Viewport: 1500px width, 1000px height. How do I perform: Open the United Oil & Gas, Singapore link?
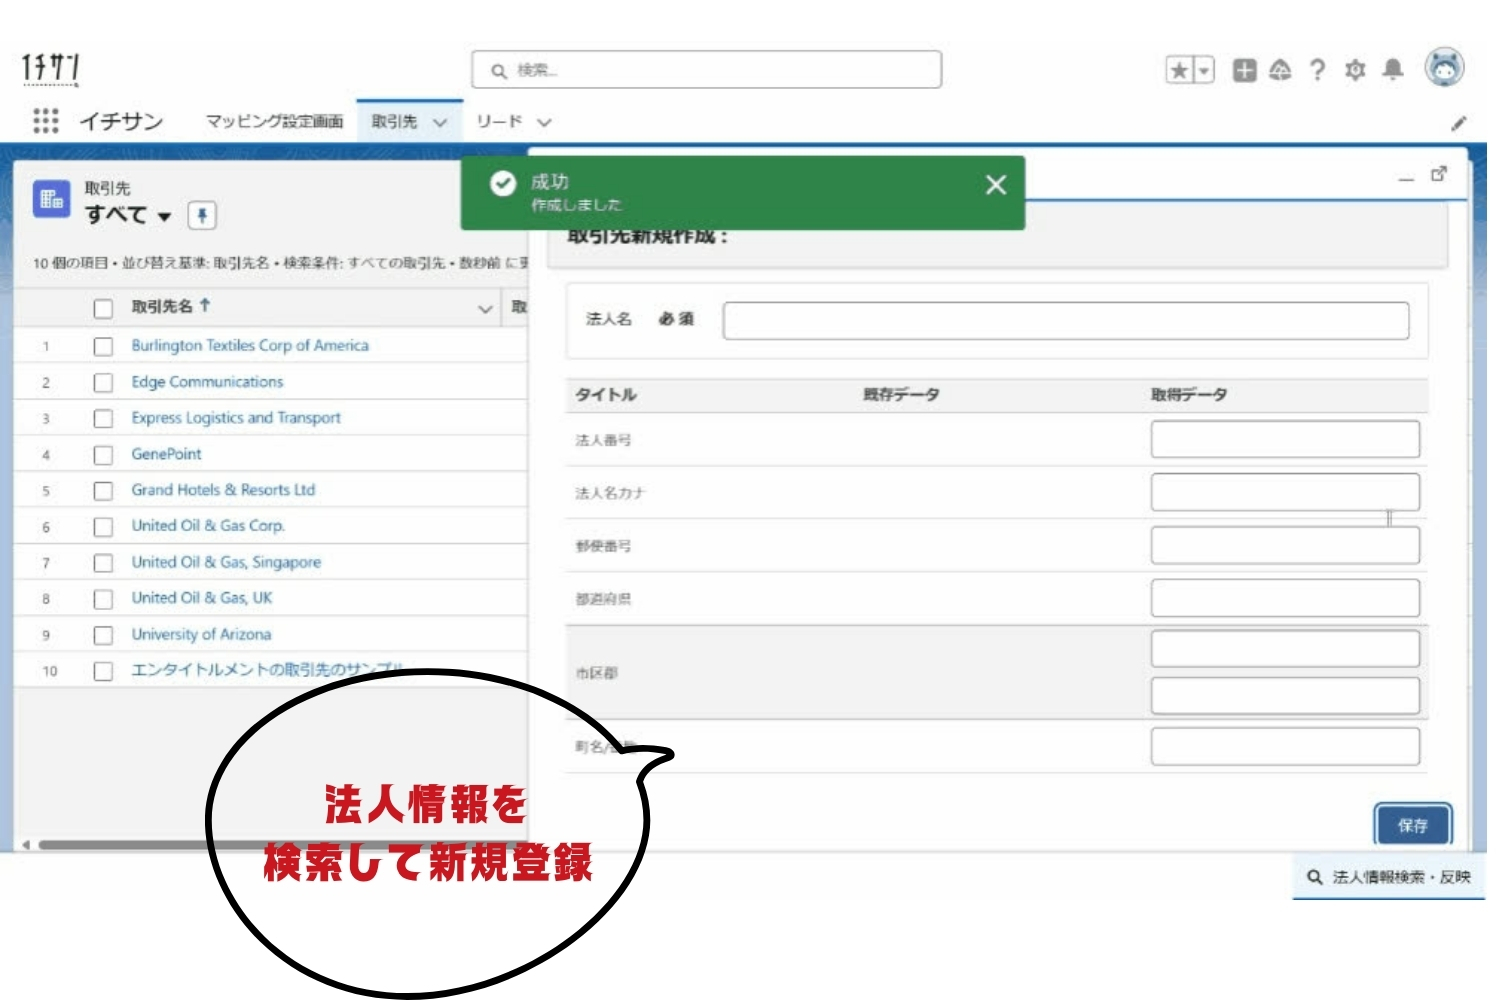click(x=226, y=562)
